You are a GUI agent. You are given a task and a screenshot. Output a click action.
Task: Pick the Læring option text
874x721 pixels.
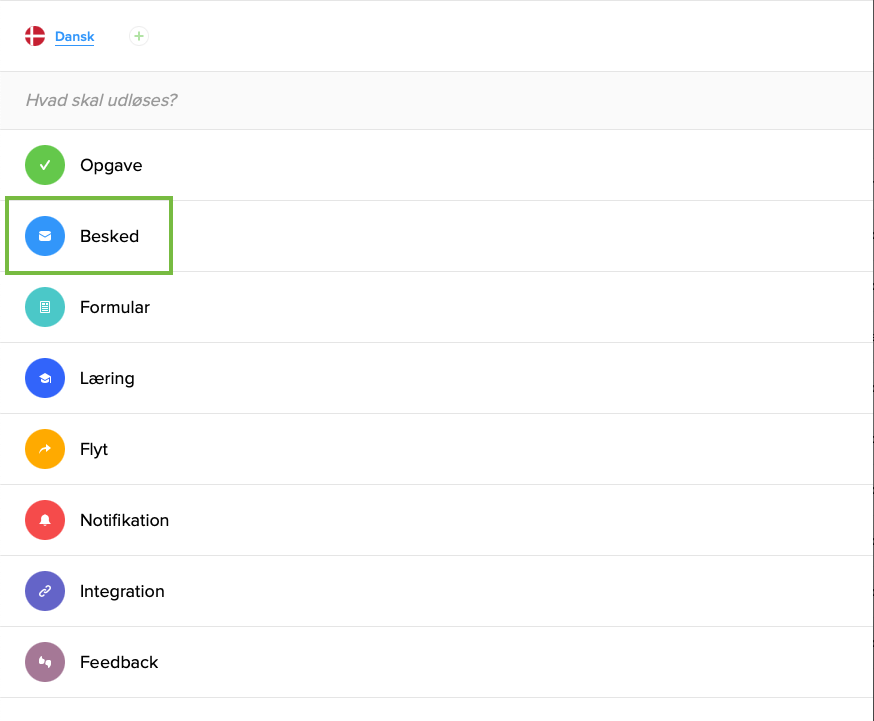click(x=107, y=378)
